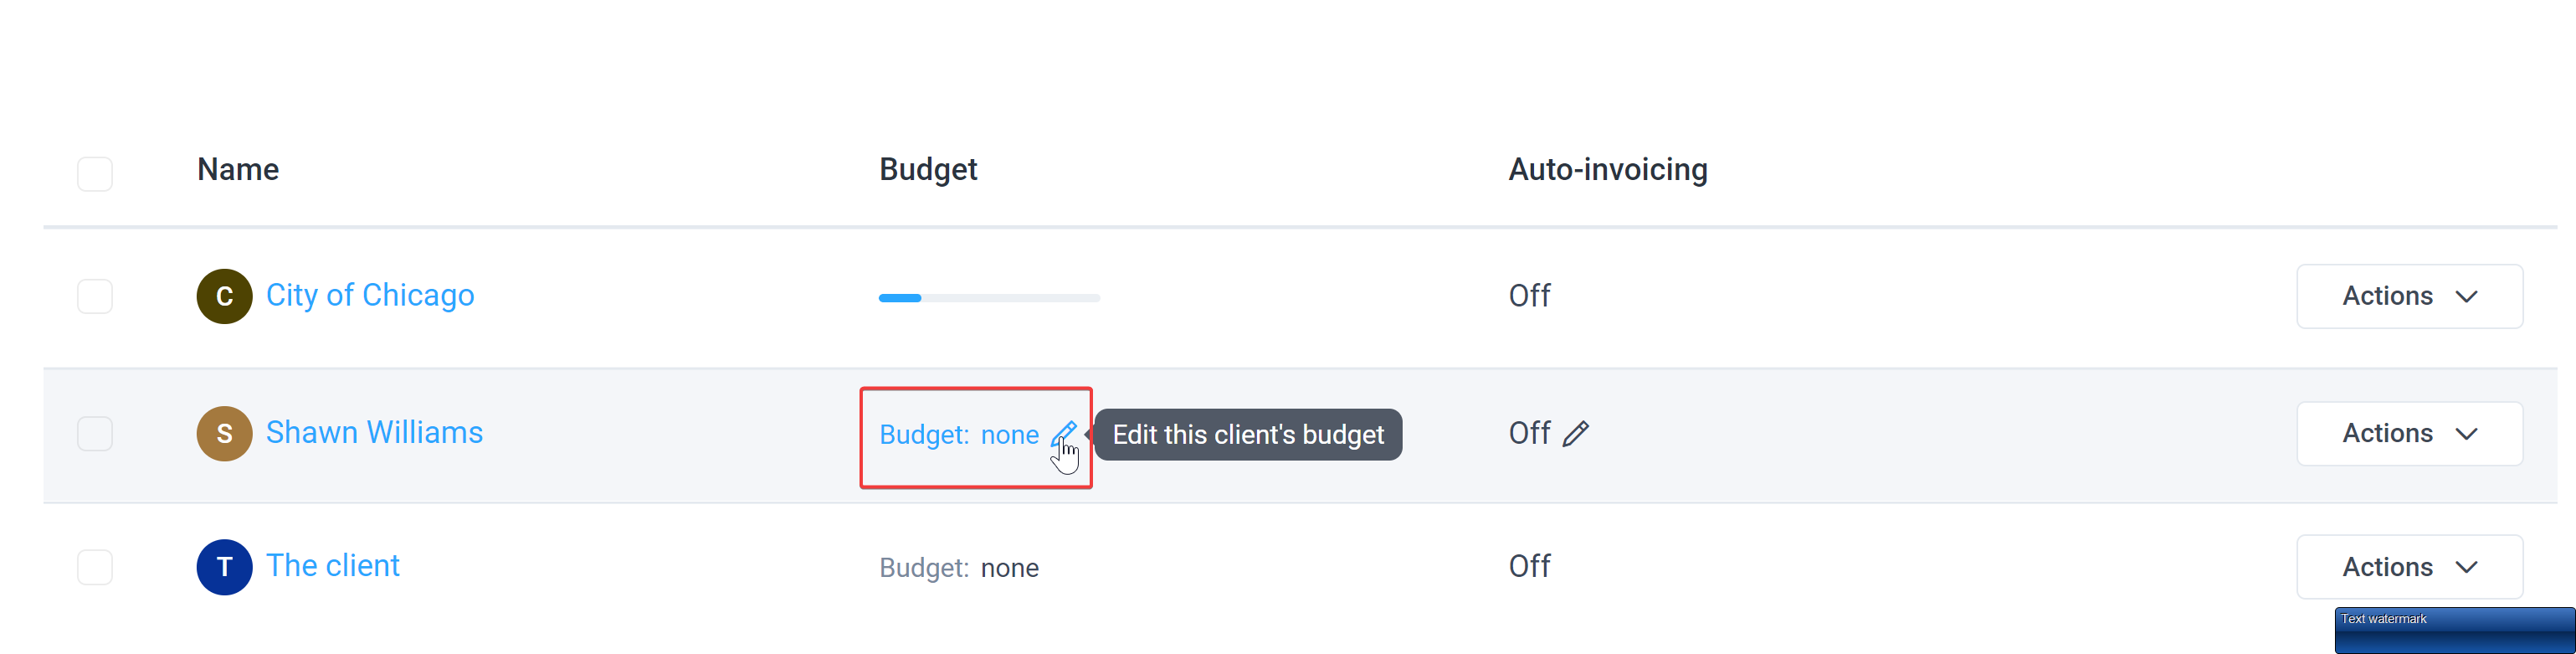
Task: Click the Auto-invoicing column header
Action: click(1608, 170)
